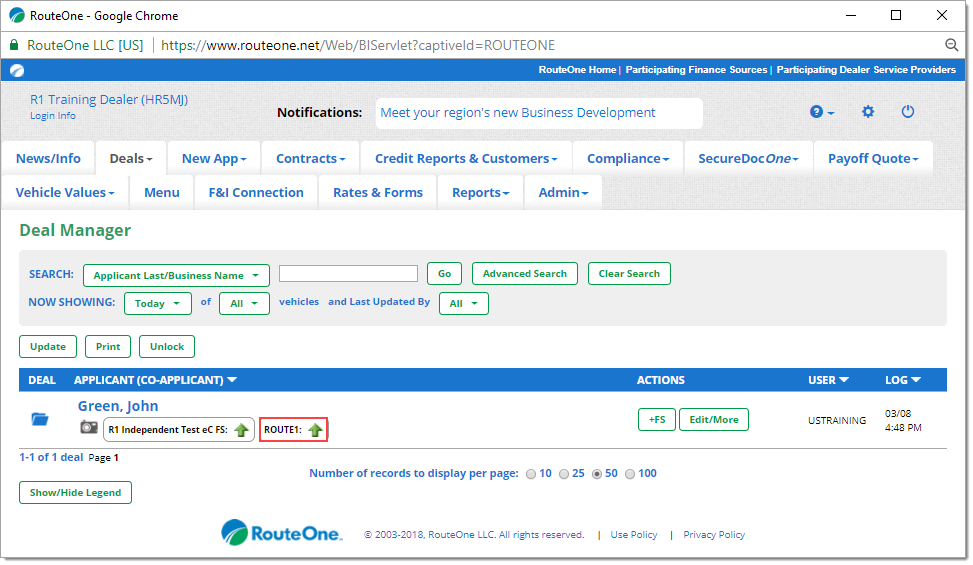The height and width of the screenshot is (565, 973).
Task: Click the R1 Training Dealer (HR5MJ) name
Action: (x=109, y=100)
